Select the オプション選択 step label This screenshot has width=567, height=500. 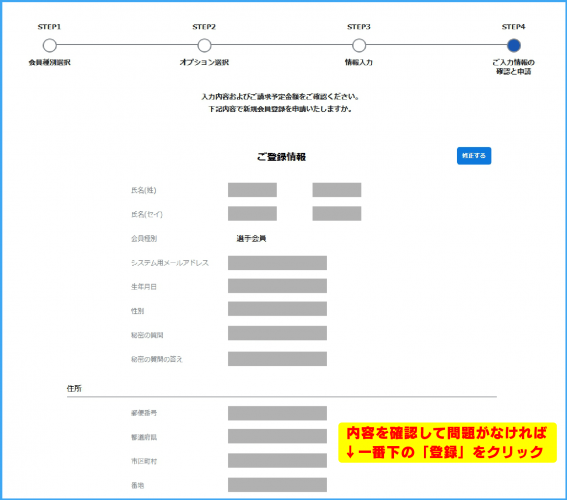coord(204,63)
